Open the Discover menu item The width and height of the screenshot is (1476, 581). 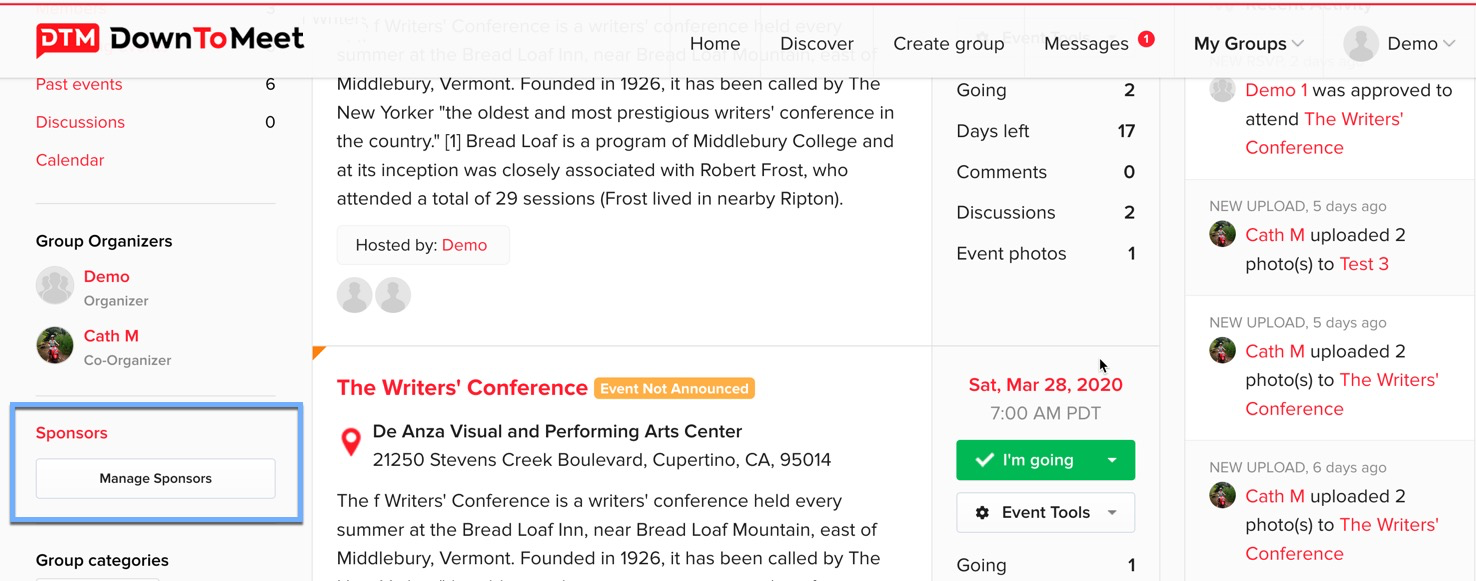click(x=817, y=44)
